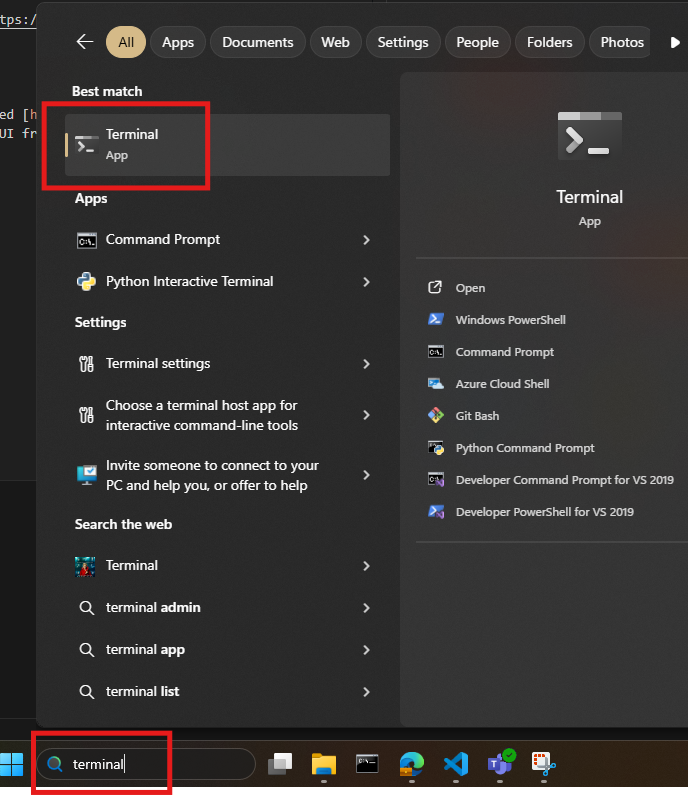Launch Azure Cloud Shell profile
Viewport: 688px width, 795px height.
[502, 384]
